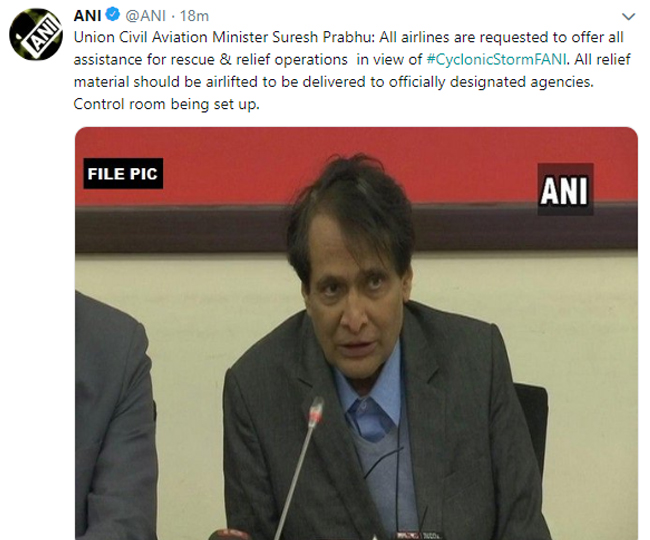This screenshot has height=540, width=650.
Task: Click the nameplate at the bottom of the photo
Action: click(x=418, y=535)
